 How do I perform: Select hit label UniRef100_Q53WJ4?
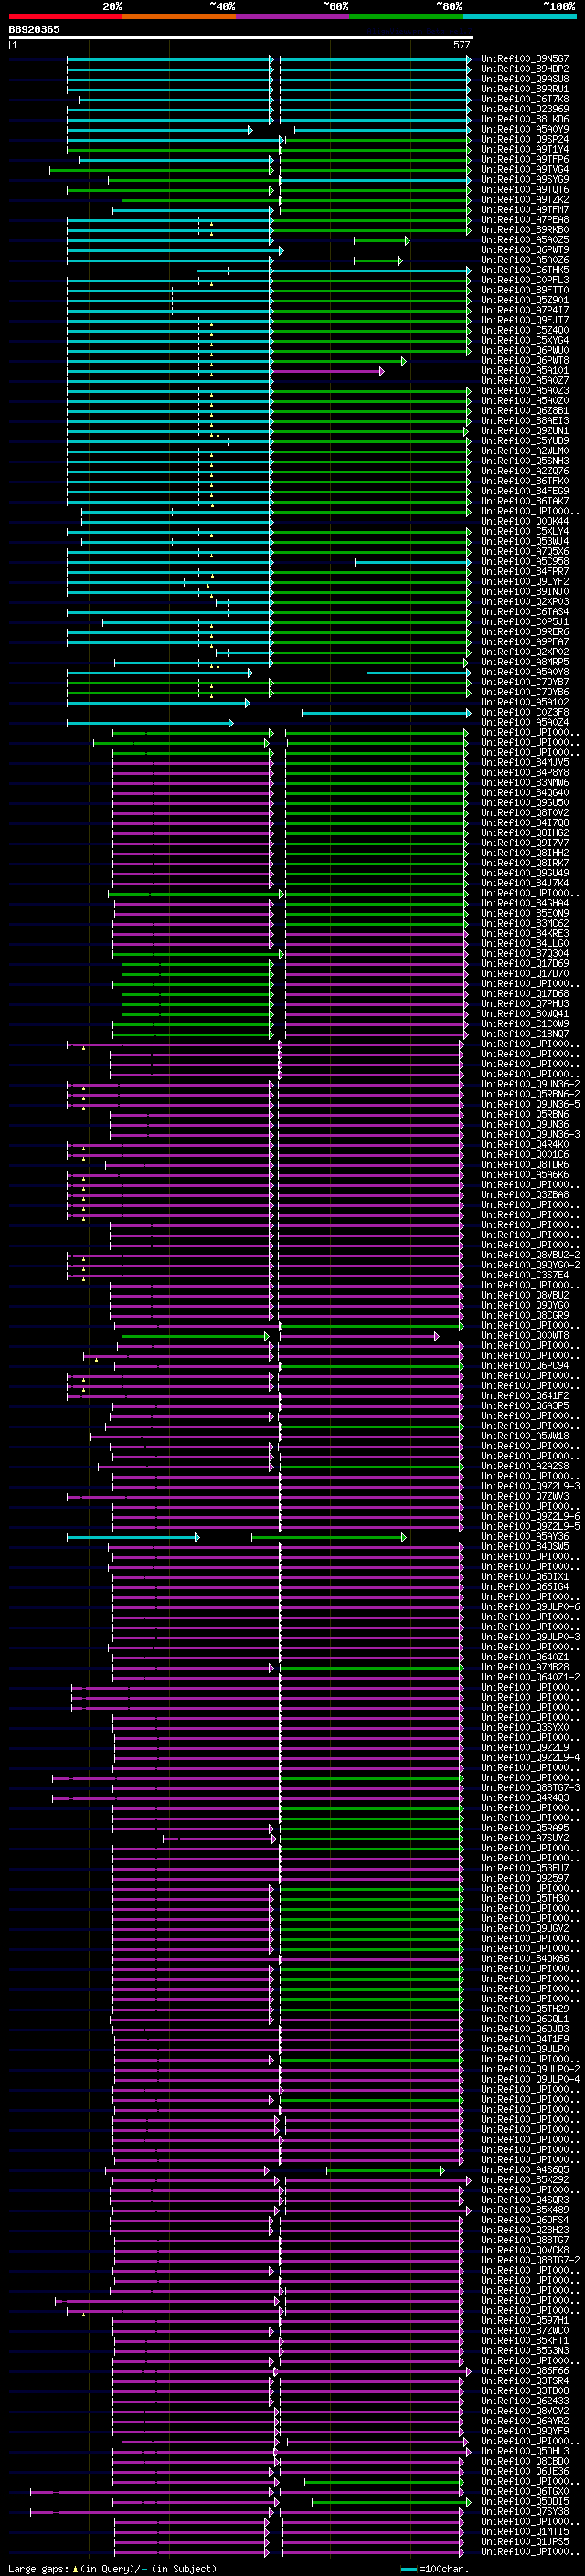tap(525, 541)
